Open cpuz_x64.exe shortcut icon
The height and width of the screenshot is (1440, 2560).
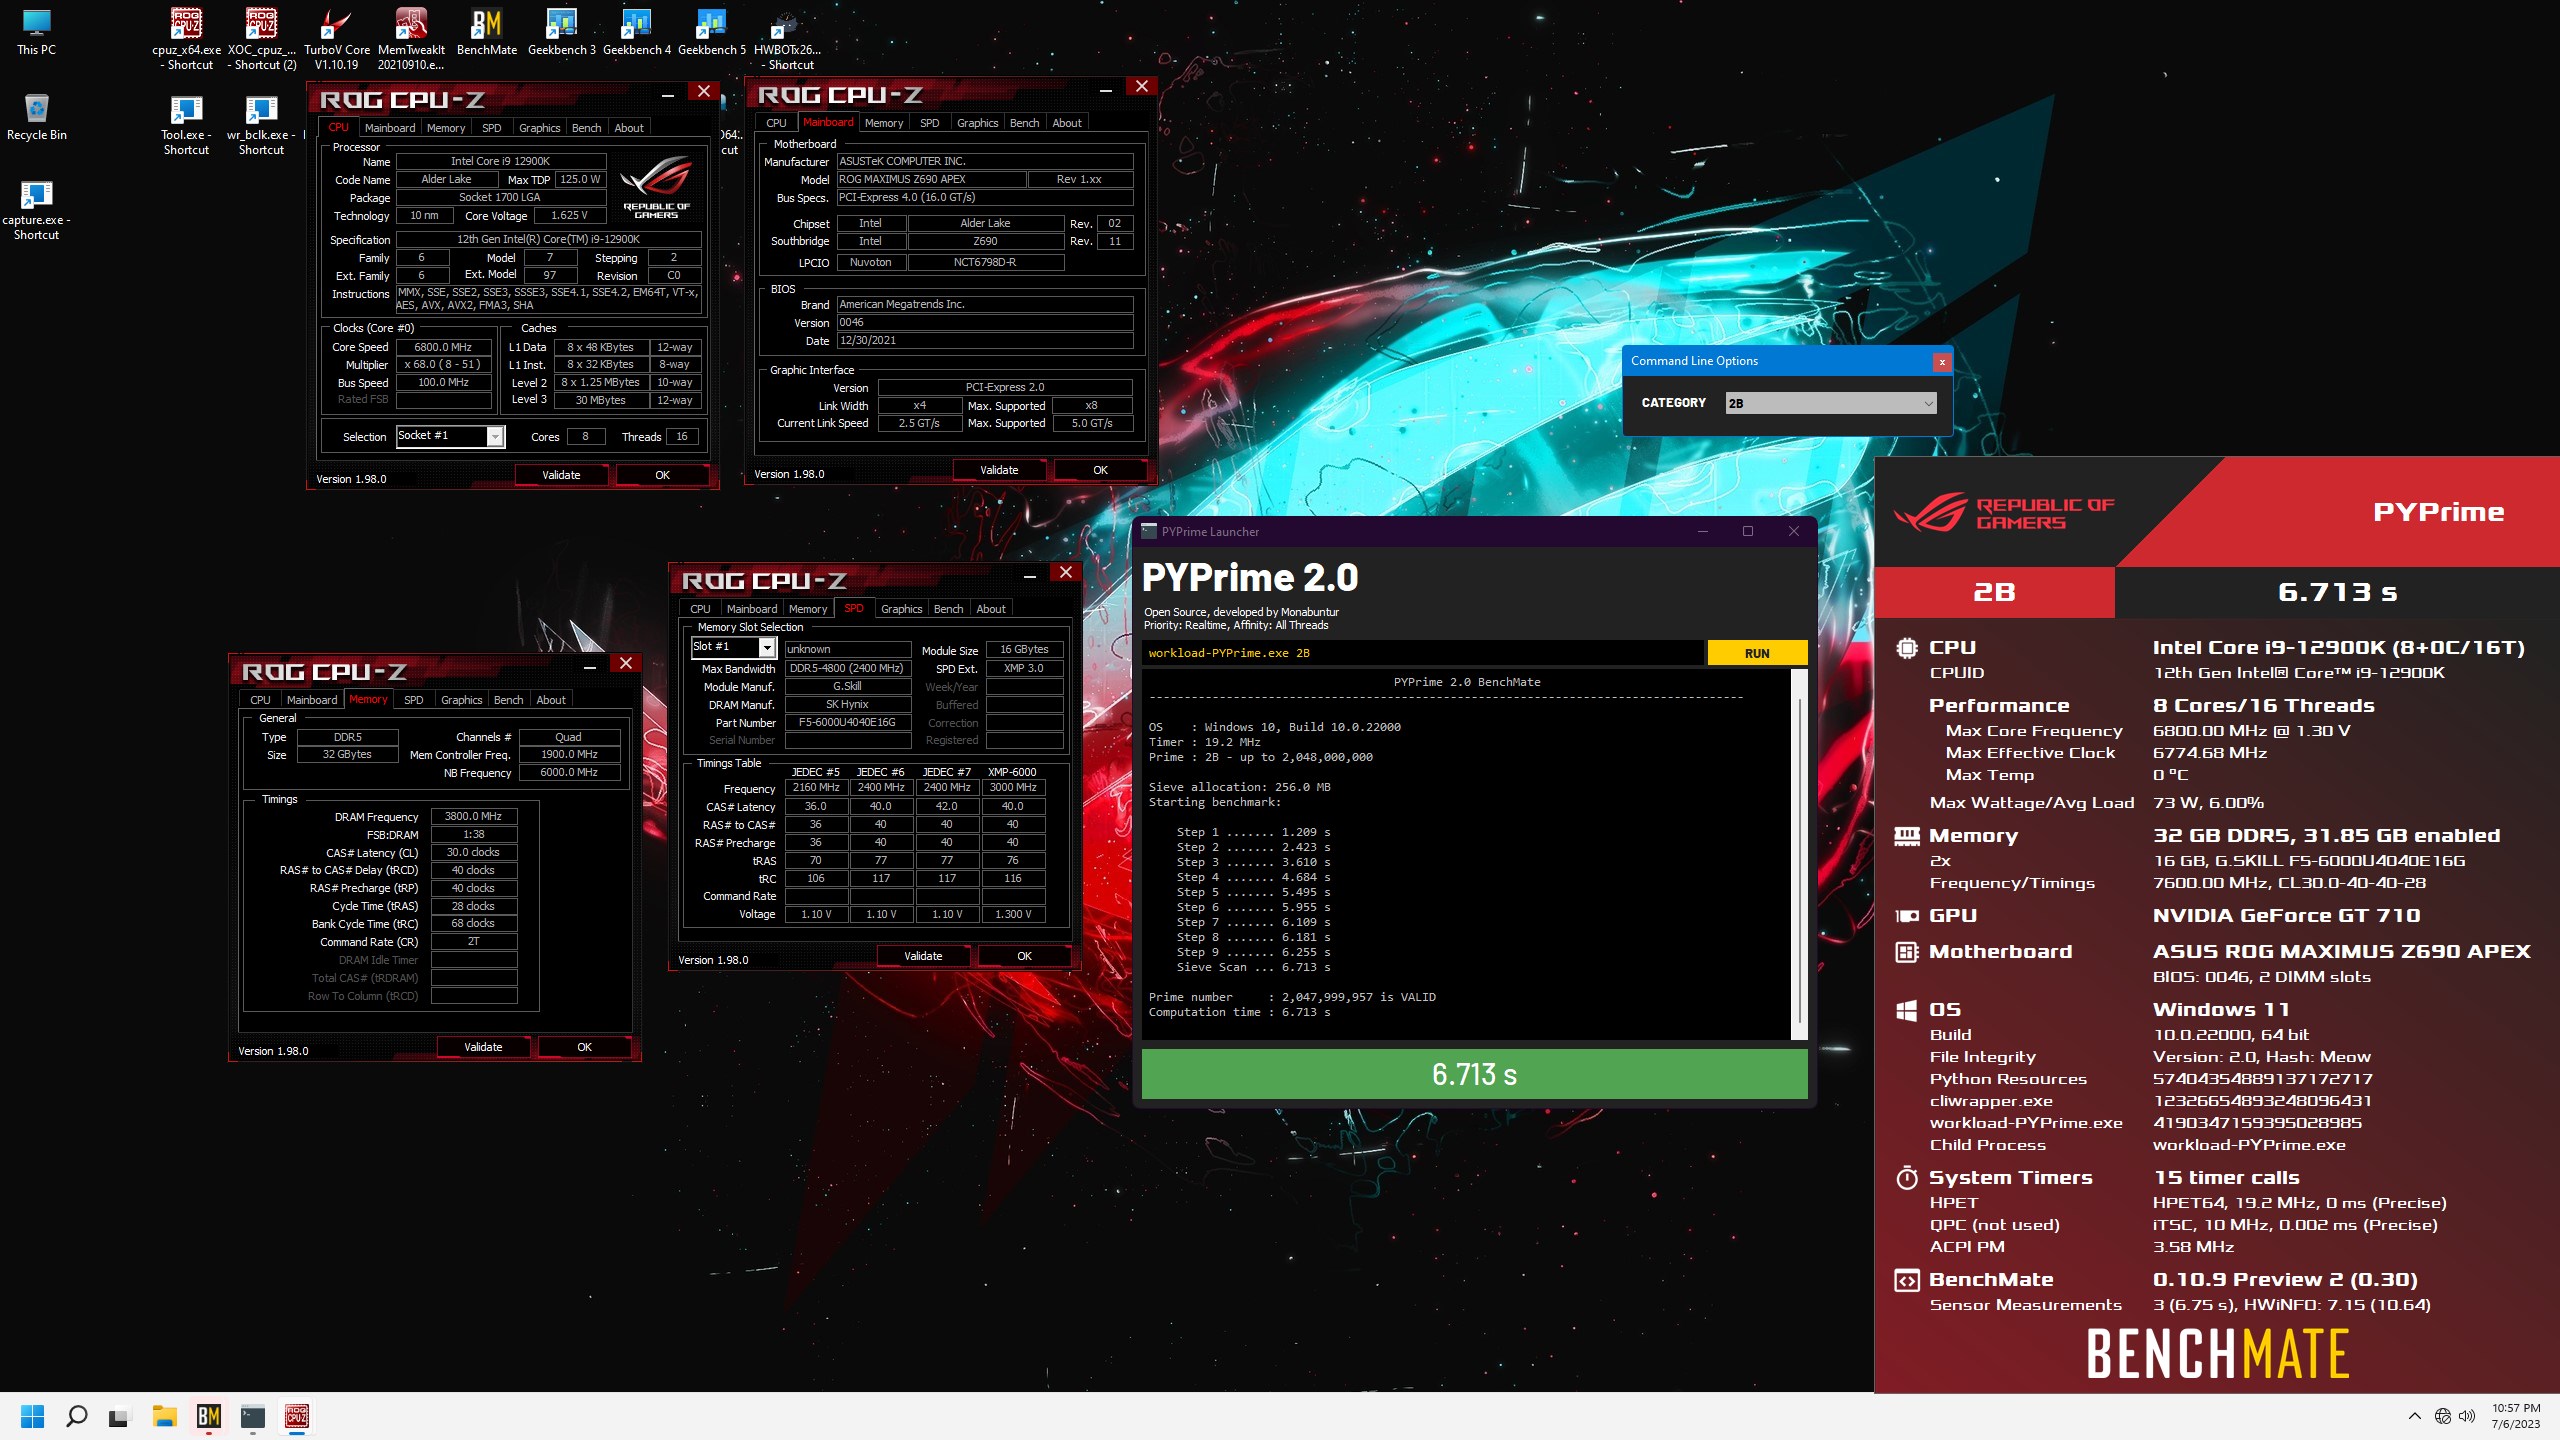[187, 39]
